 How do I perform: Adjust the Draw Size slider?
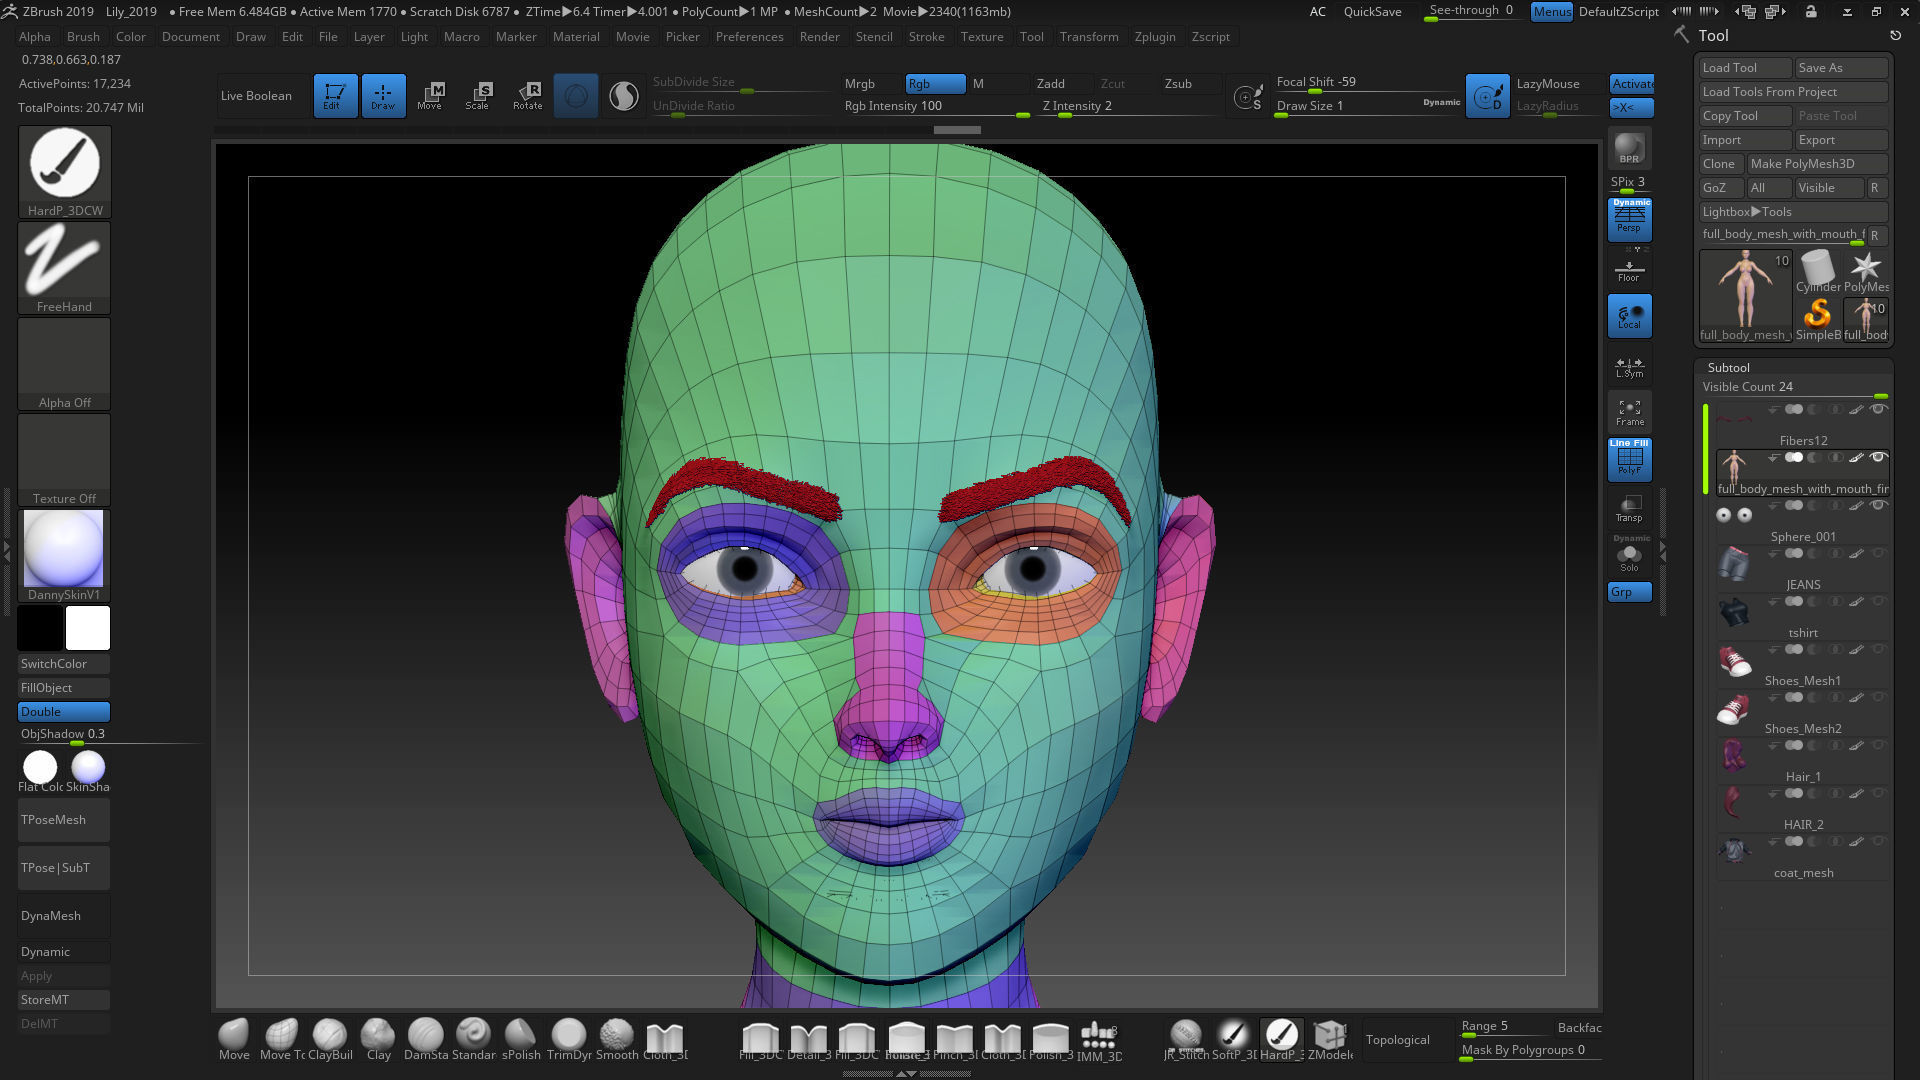(1368, 106)
